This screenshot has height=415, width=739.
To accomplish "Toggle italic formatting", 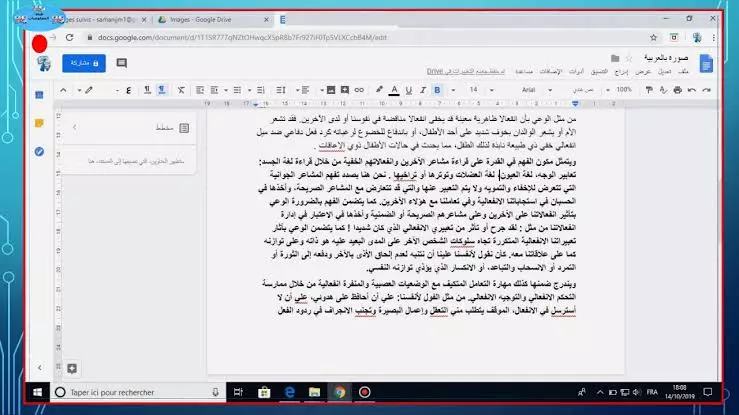I will (423, 90).
